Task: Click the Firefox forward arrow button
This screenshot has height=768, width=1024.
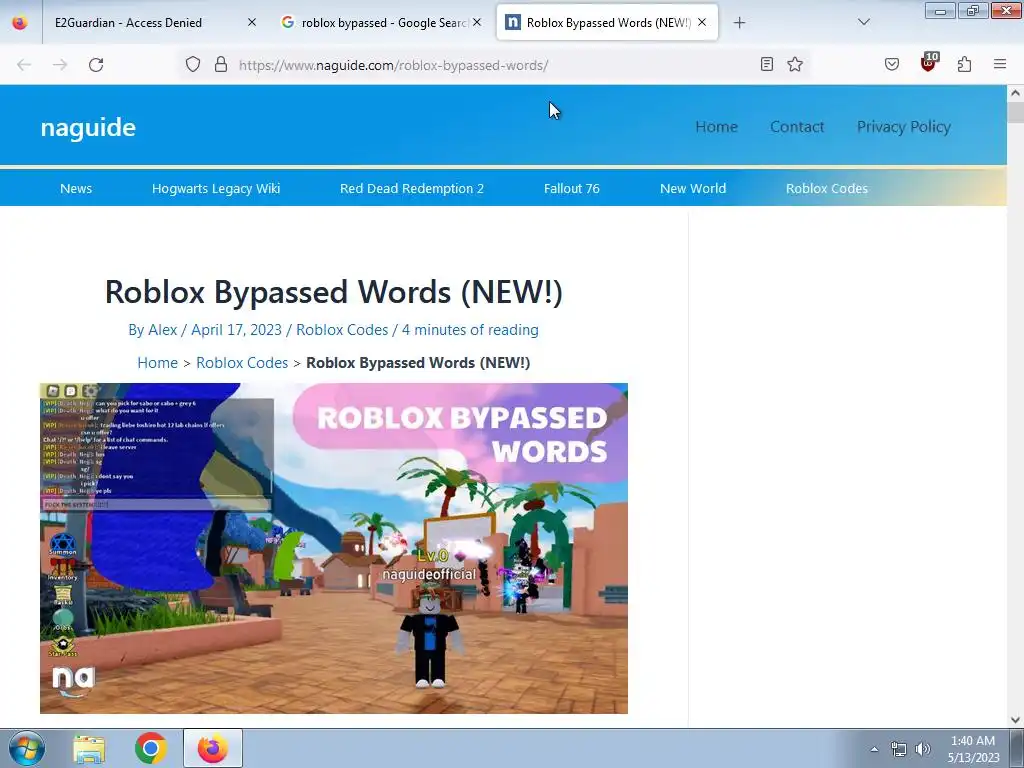Action: [60, 65]
